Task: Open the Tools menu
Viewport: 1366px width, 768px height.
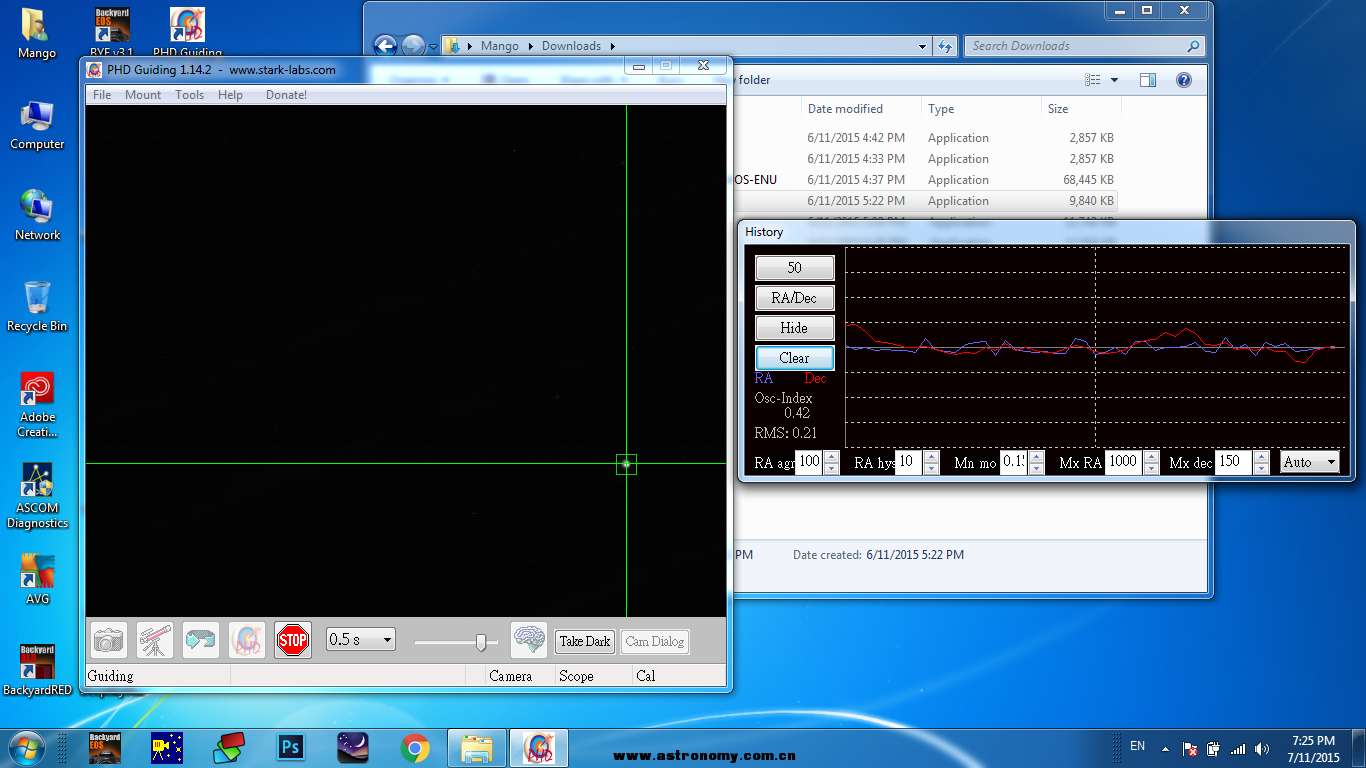Action: 189,95
